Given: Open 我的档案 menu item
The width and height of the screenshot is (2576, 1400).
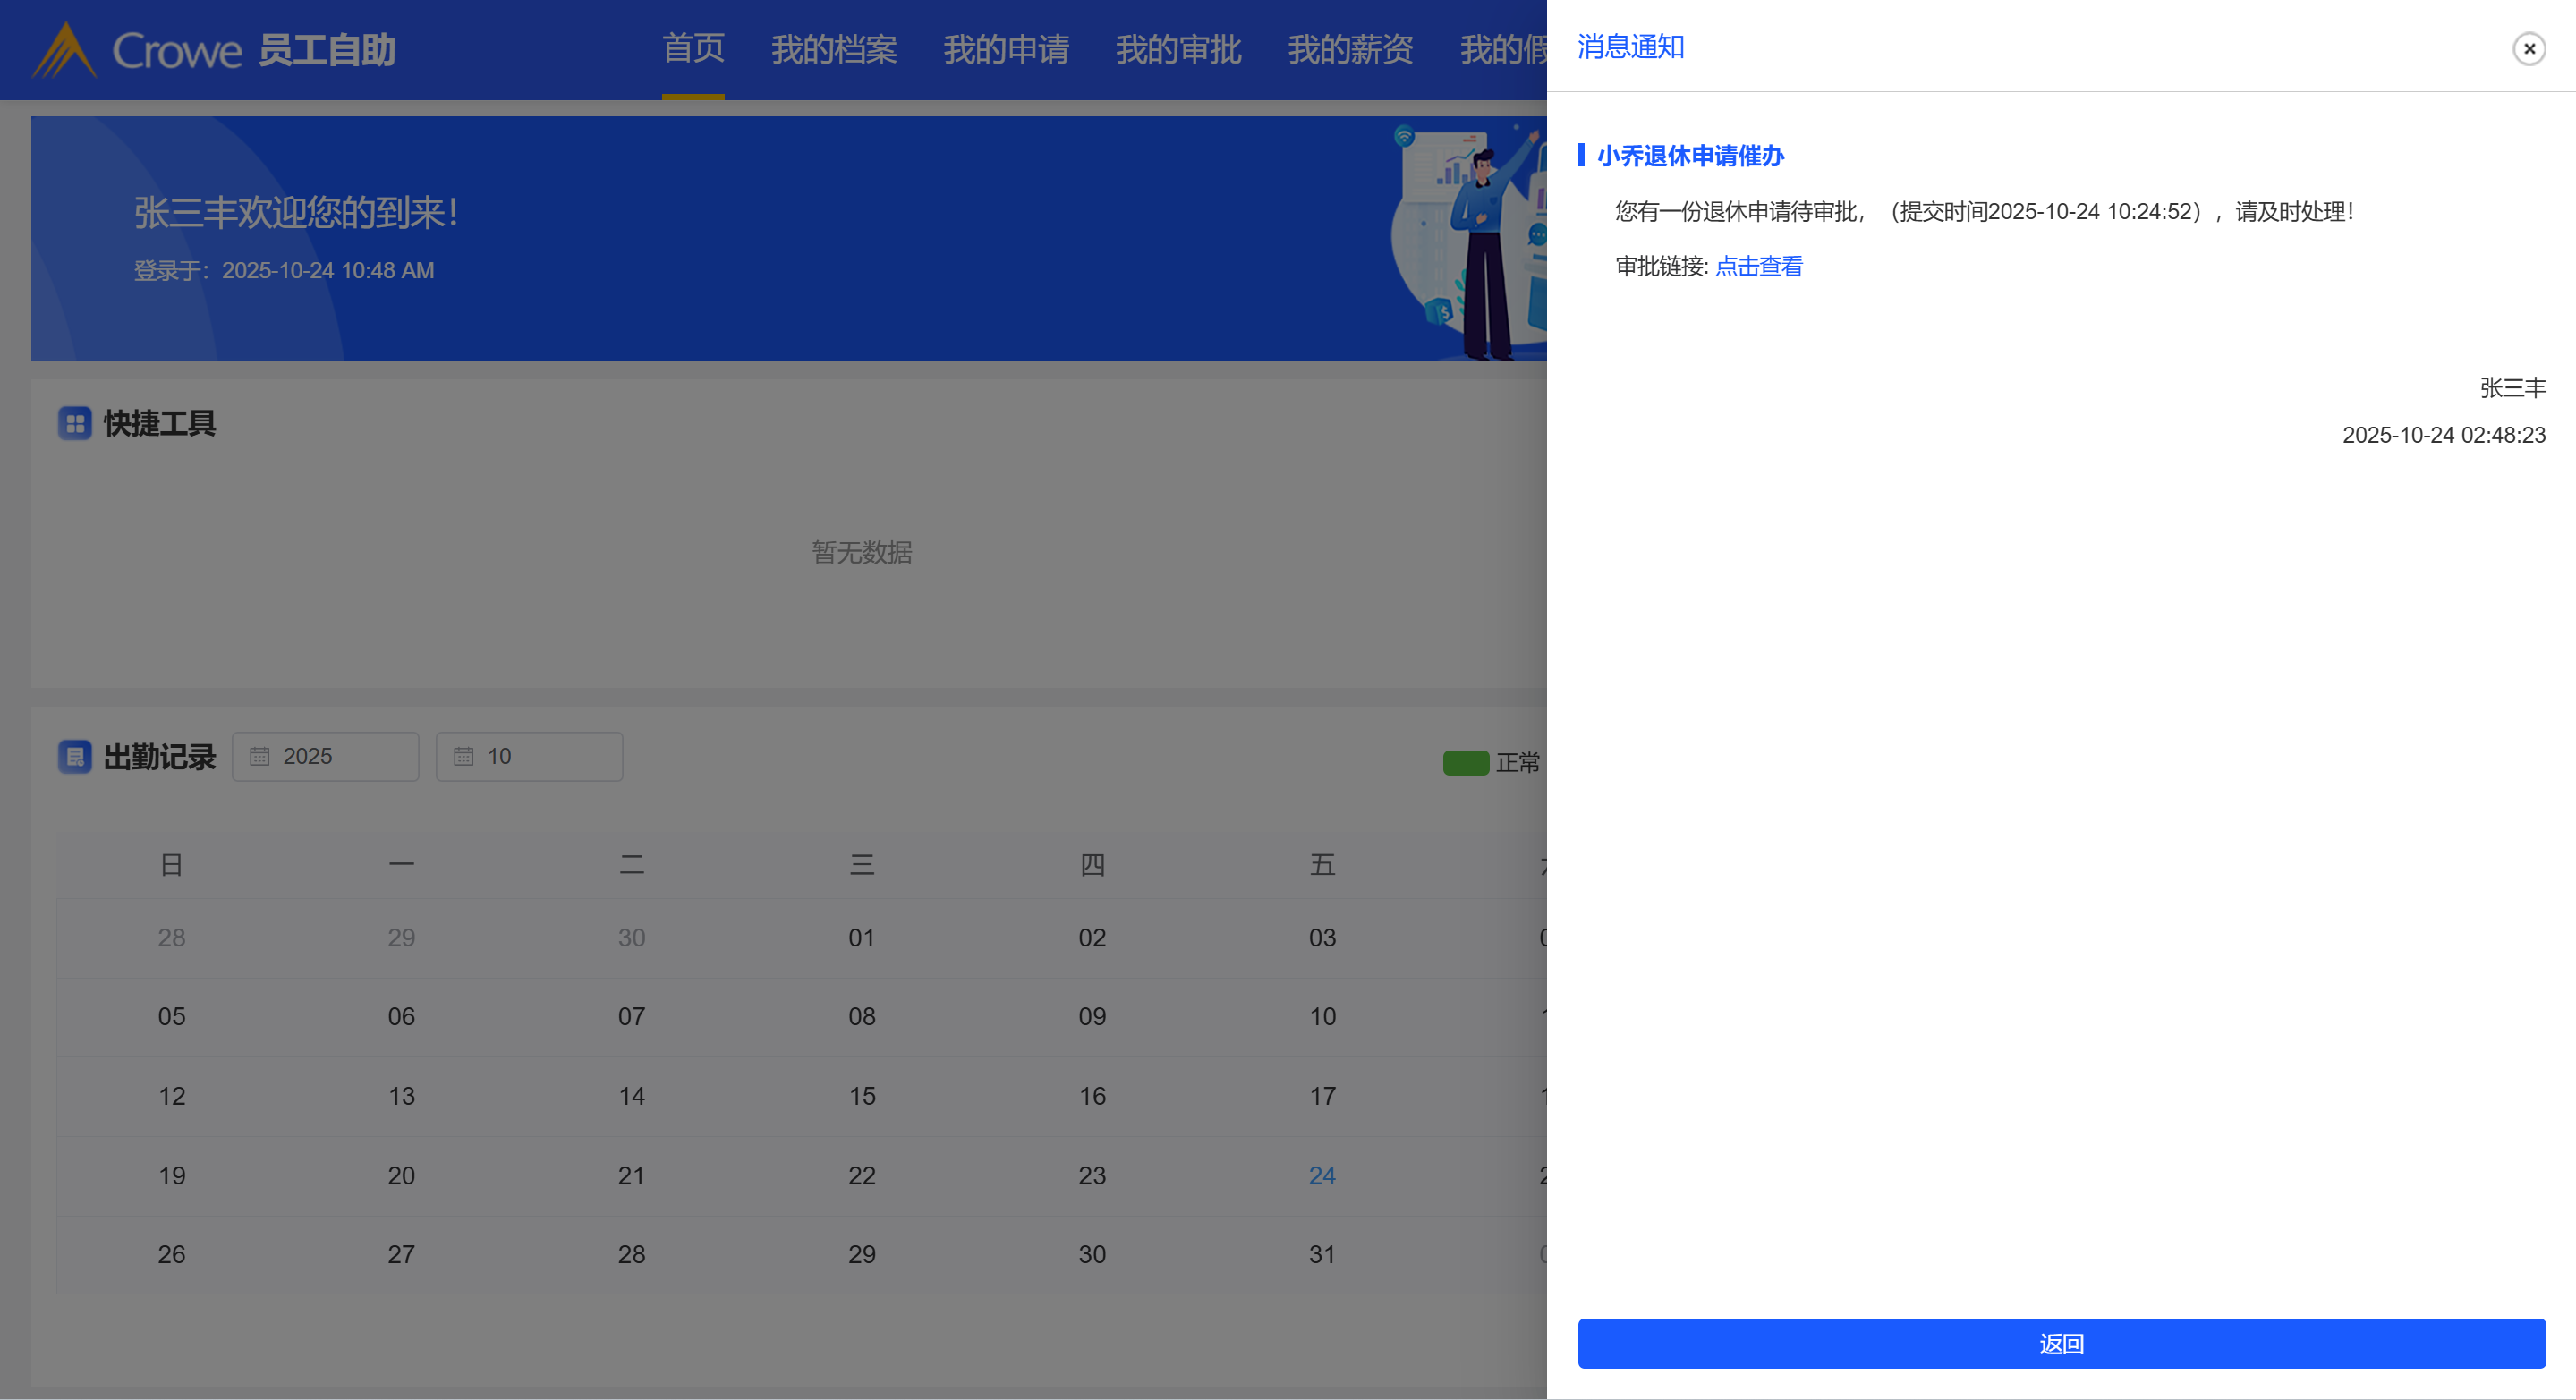Looking at the screenshot, I should (833, 48).
